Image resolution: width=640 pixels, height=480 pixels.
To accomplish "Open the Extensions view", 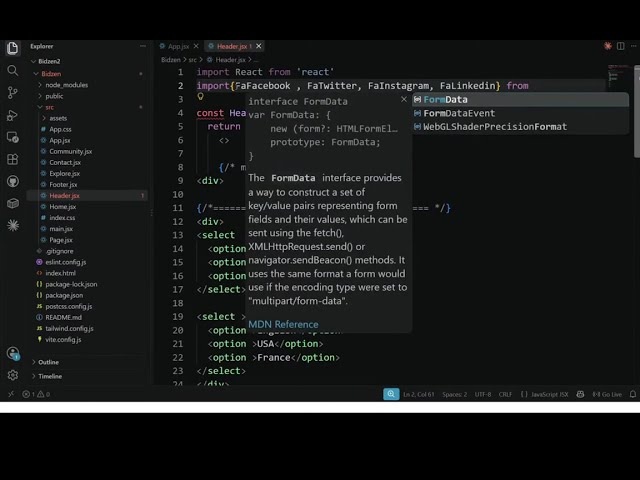I will [x=13, y=159].
